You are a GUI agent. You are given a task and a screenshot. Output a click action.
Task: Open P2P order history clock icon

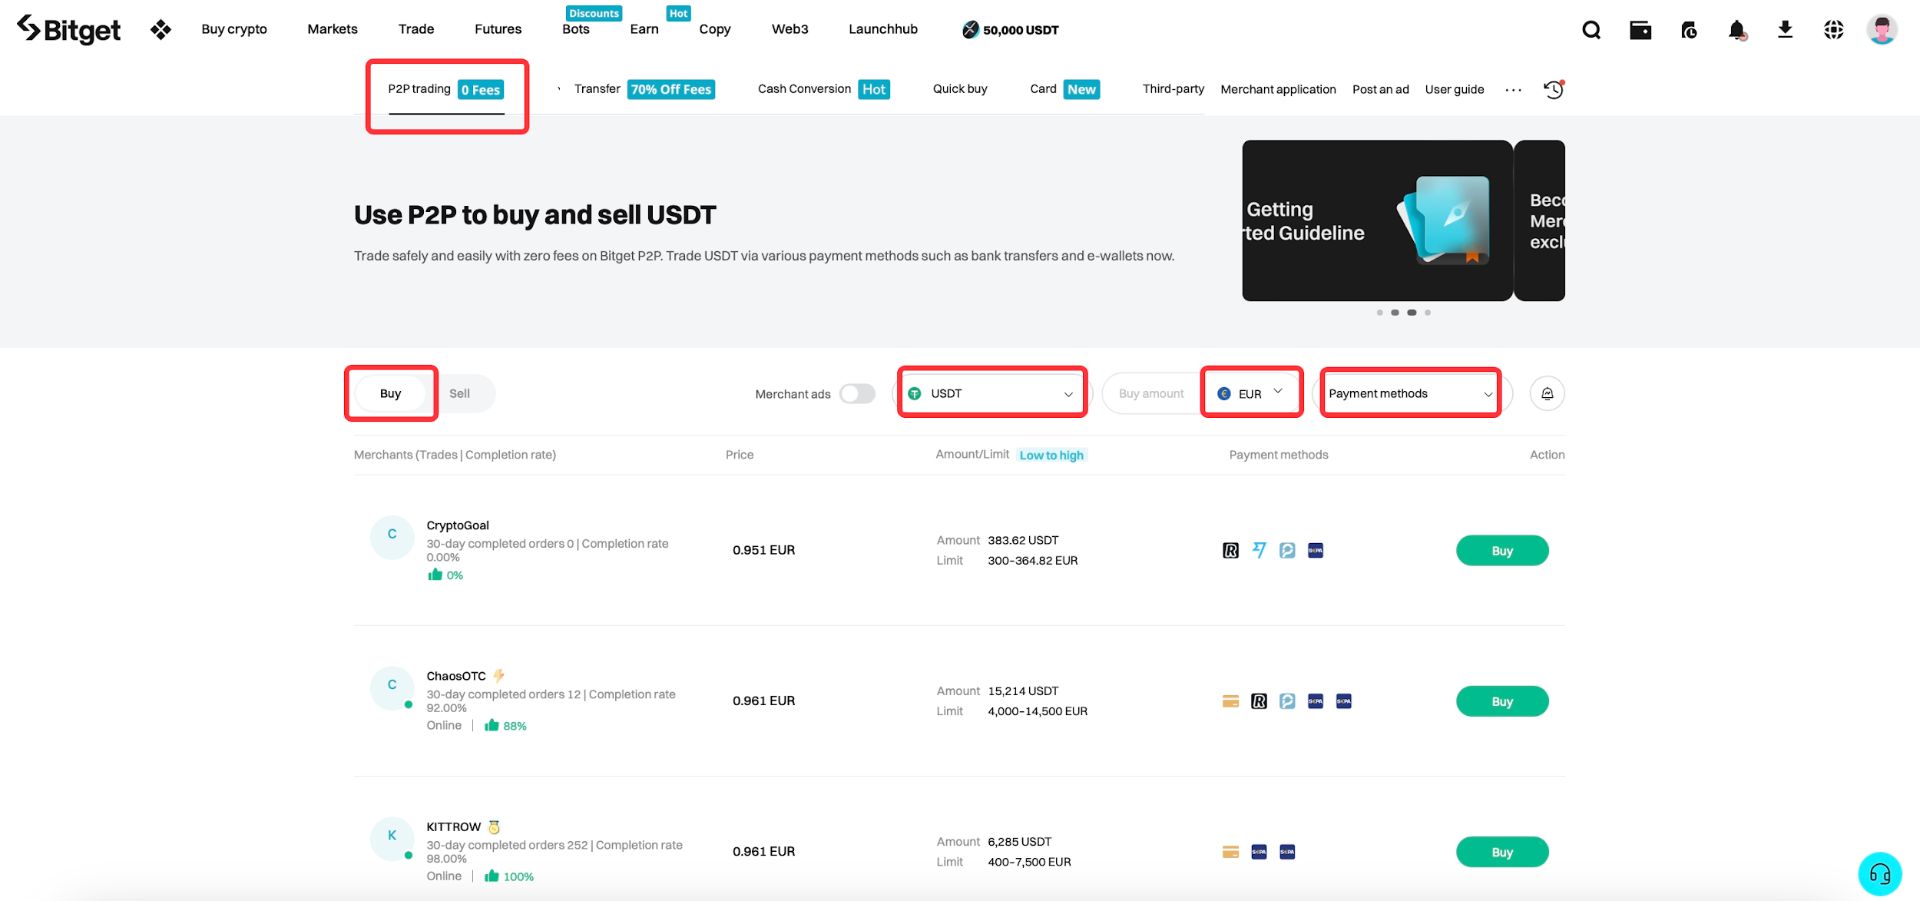click(x=1553, y=89)
